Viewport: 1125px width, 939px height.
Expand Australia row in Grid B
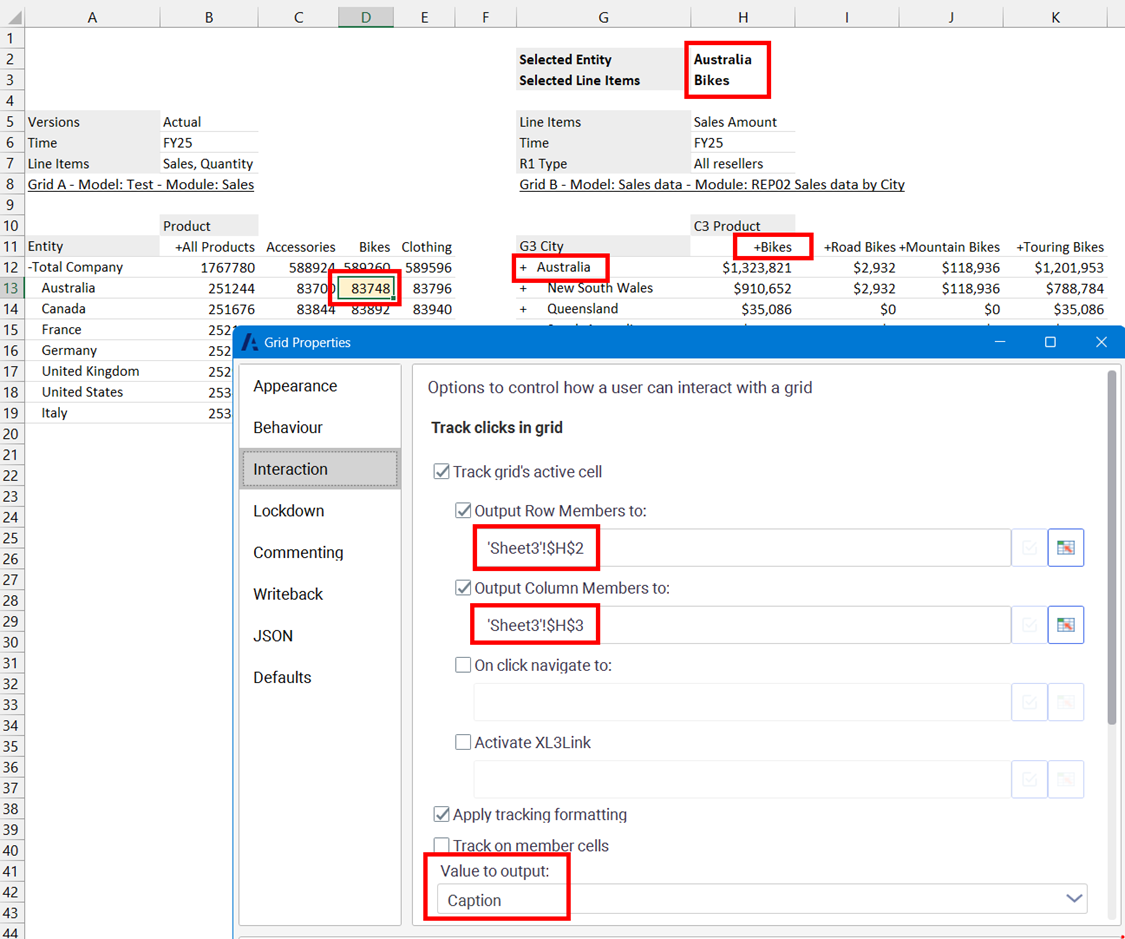point(523,268)
